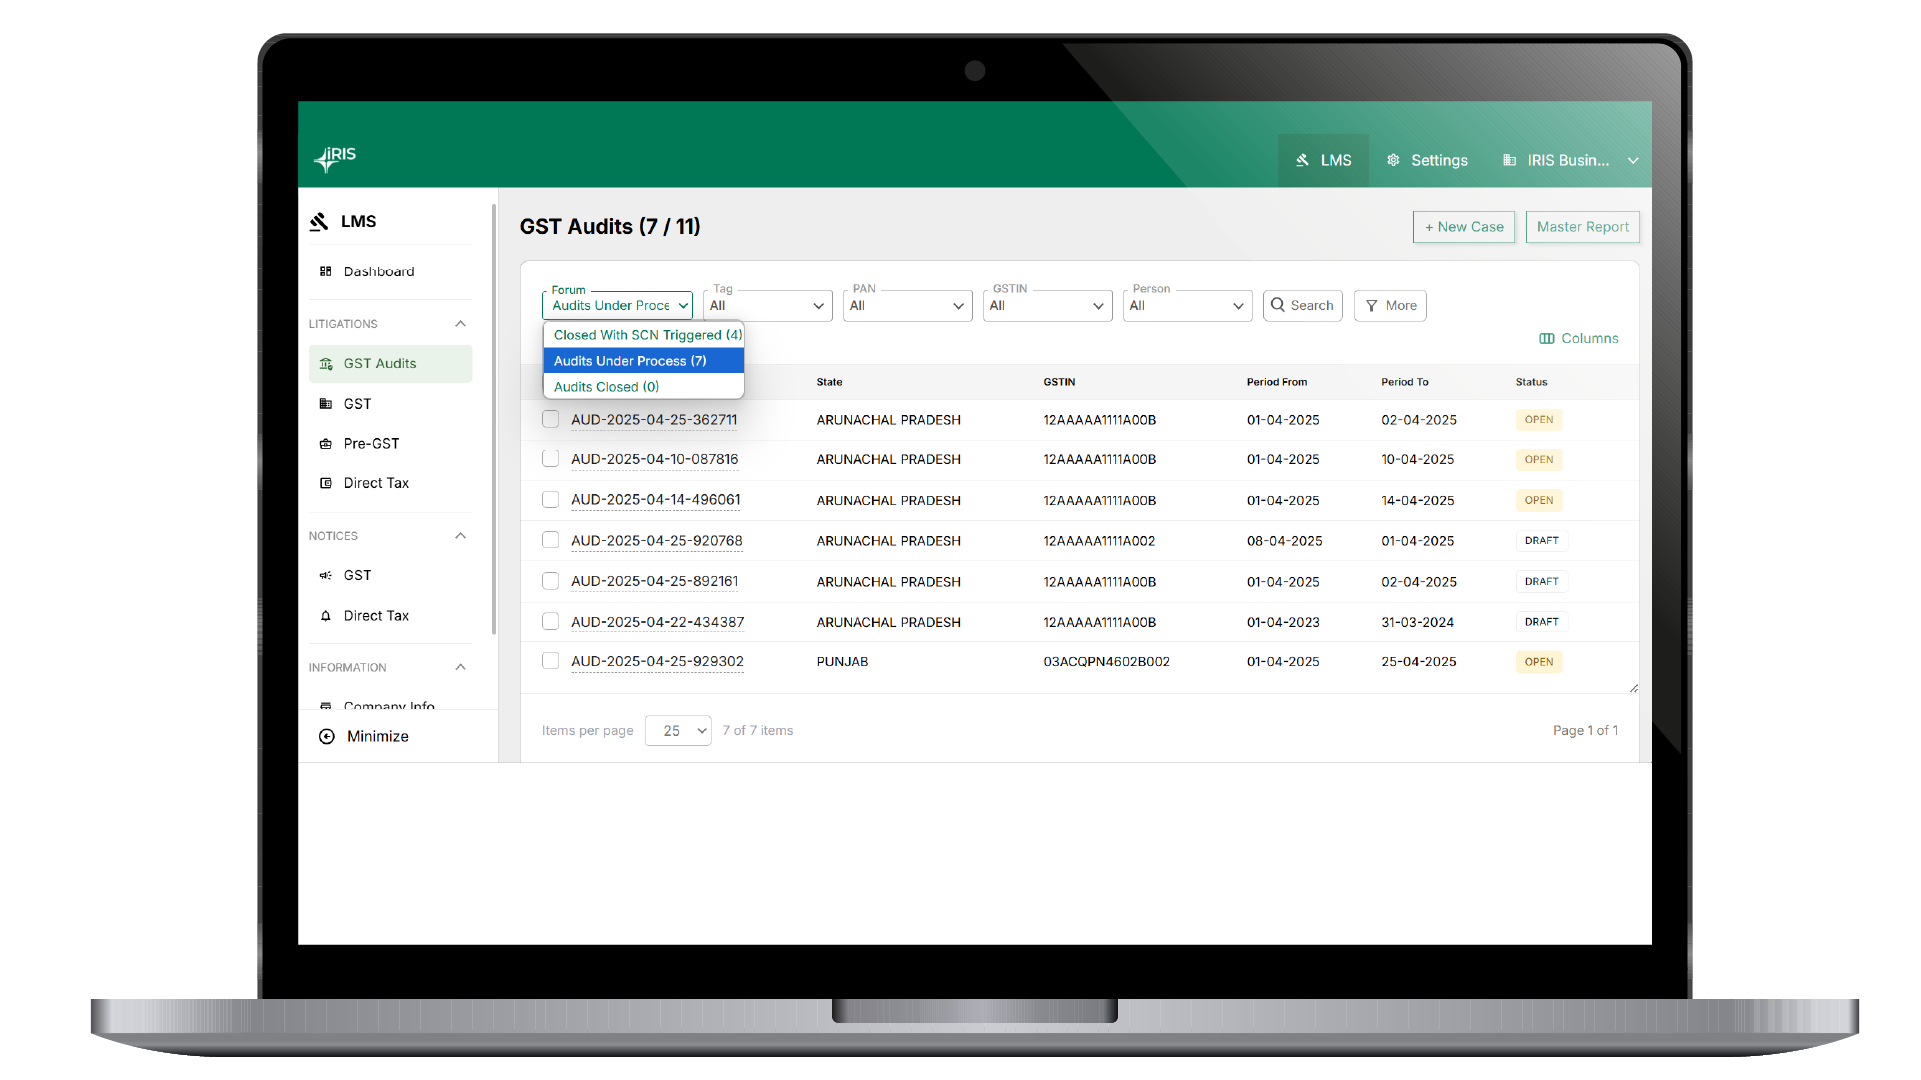Image resolution: width=1921 pixels, height=1080 pixels.
Task: Open audit AUD-2025-04-25-362711
Action: pyautogui.click(x=654, y=420)
